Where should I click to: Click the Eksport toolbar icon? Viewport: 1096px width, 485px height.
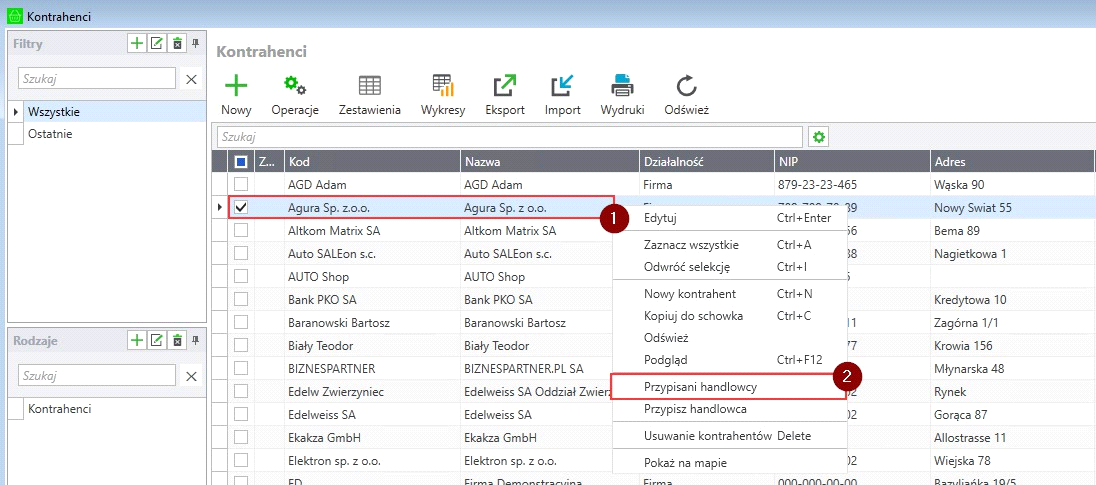coord(505,87)
